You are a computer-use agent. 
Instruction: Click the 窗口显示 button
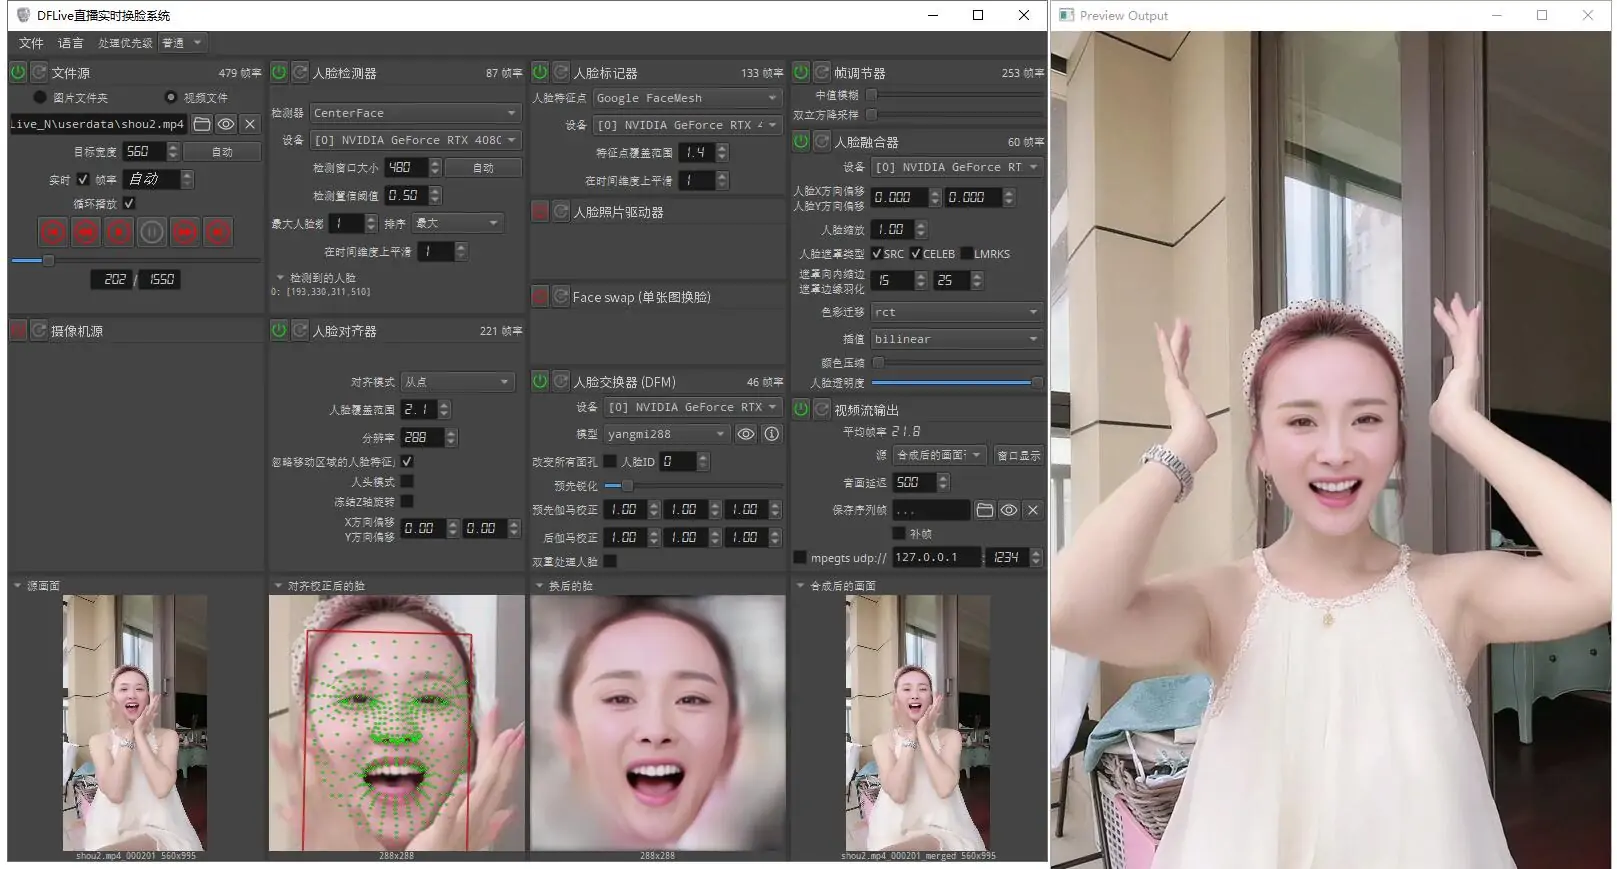1019,455
